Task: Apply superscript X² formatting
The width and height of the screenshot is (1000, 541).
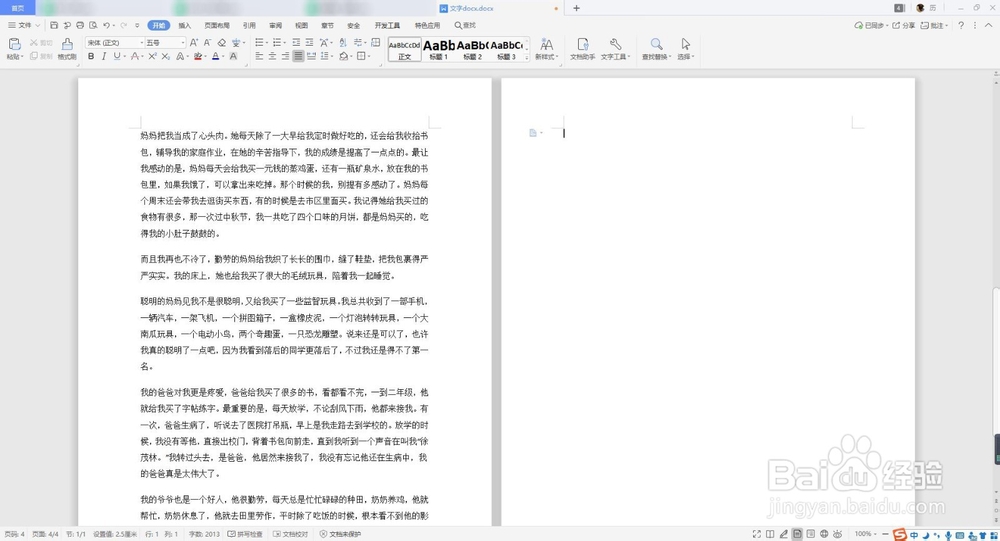Action: pyautogui.click(x=152, y=56)
